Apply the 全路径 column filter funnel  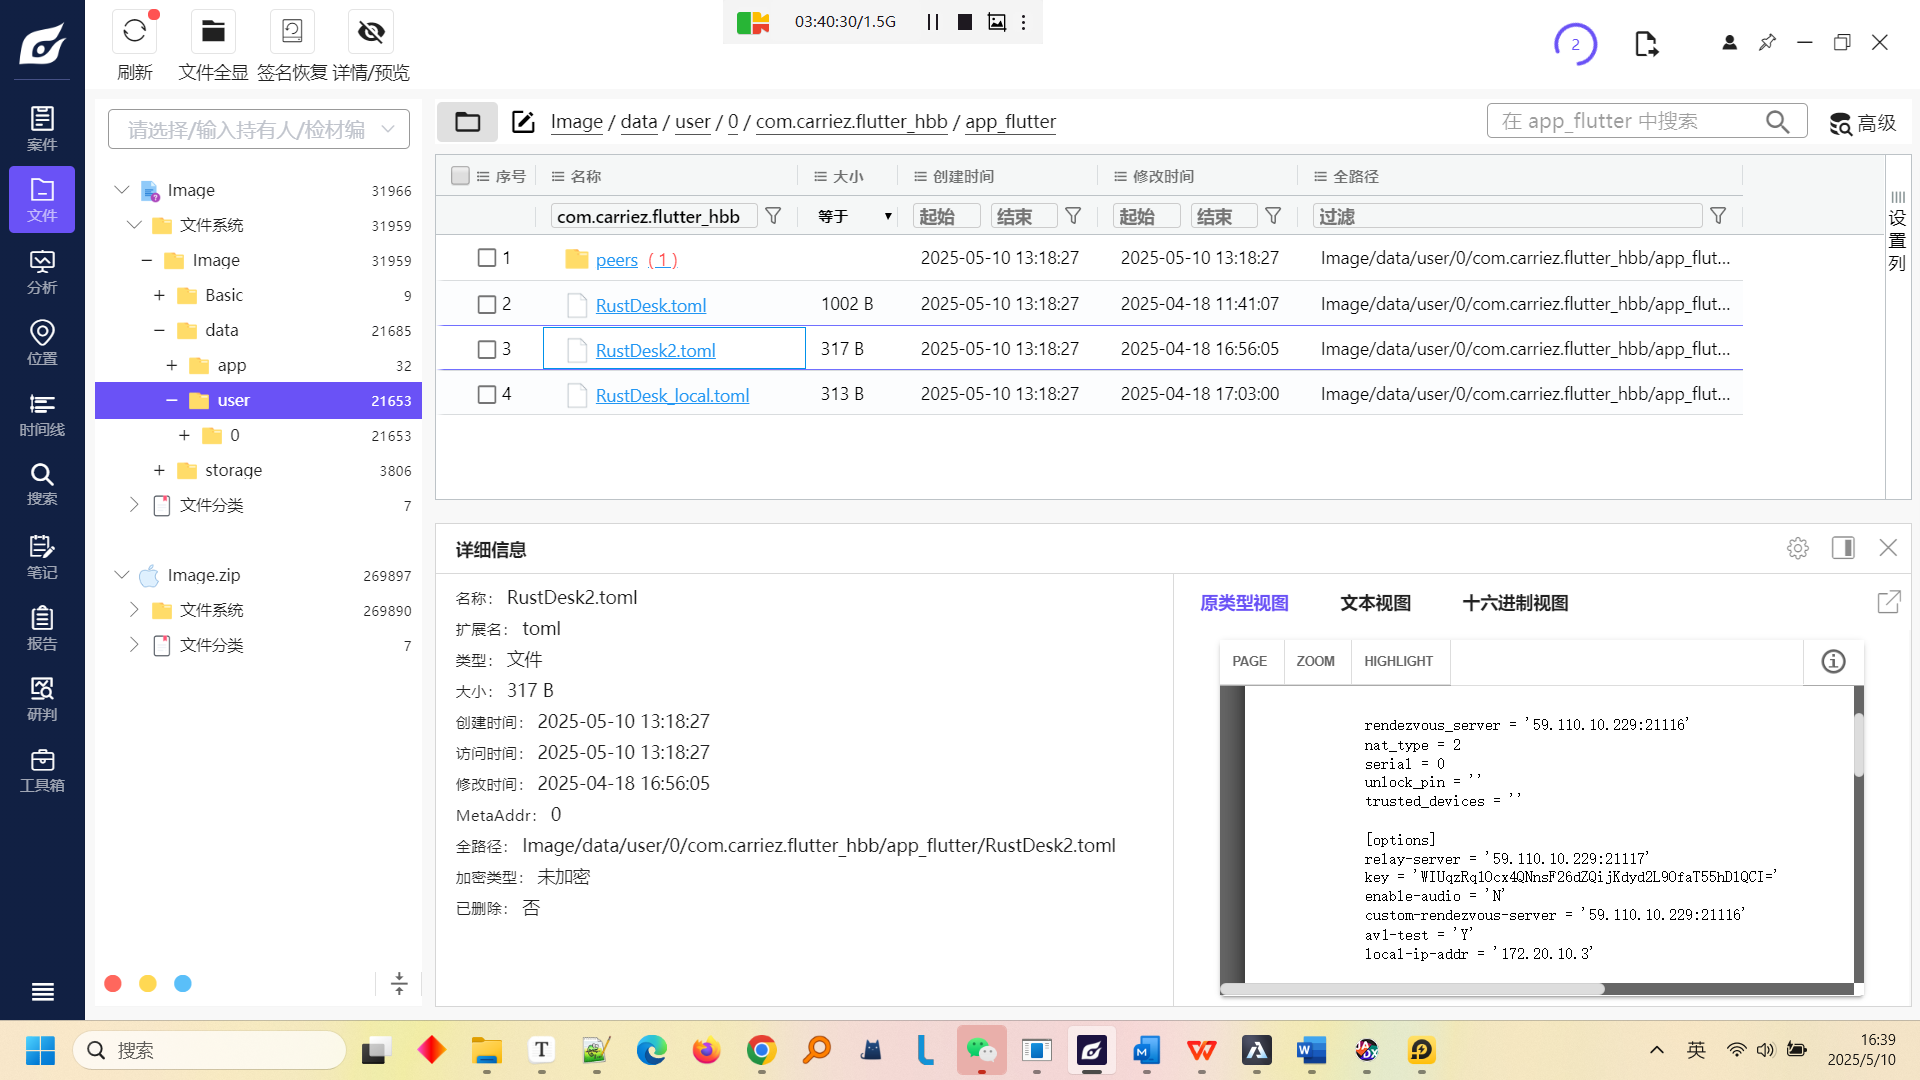click(1718, 216)
